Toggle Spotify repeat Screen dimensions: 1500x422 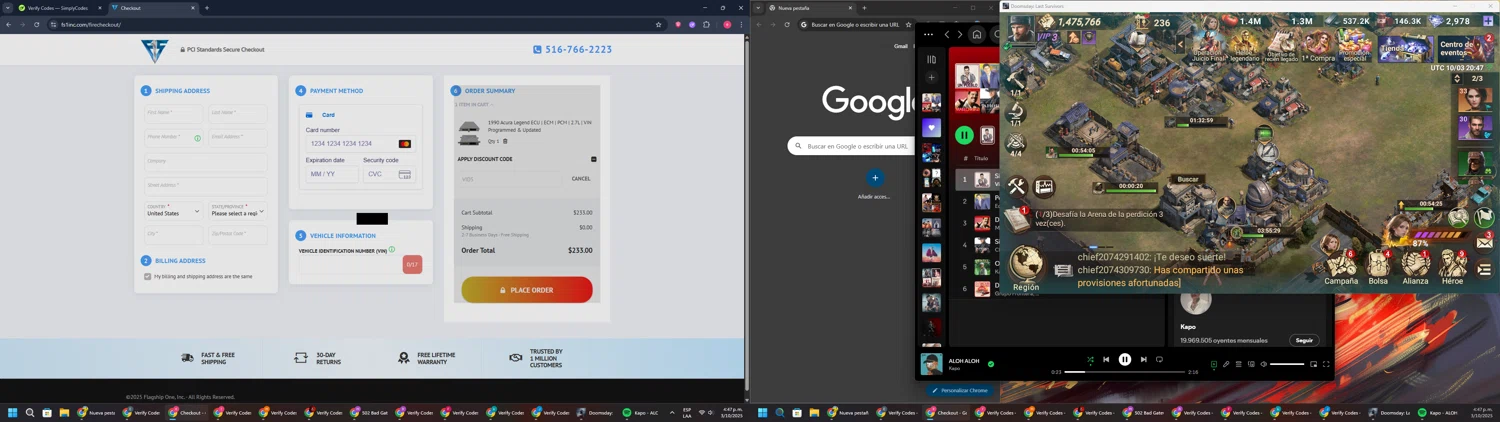tap(1160, 360)
